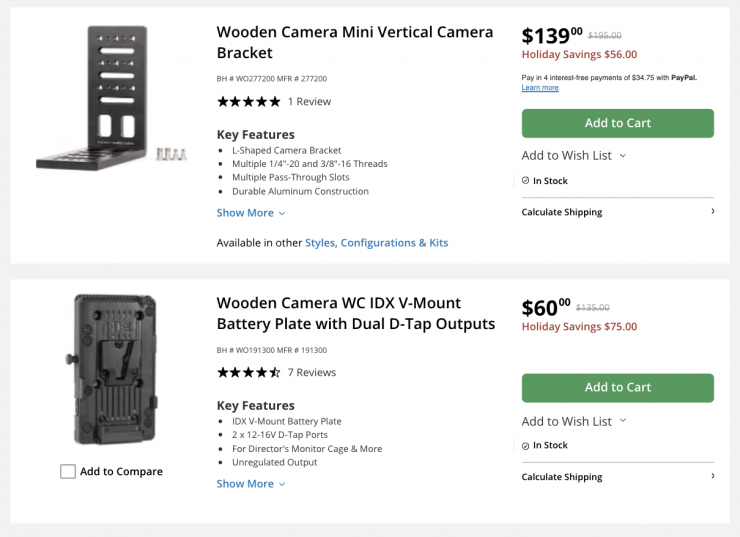Expand Calculate Shipping arrow for camera bracket
The width and height of the screenshot is (740, 537).
click(712, 212)
